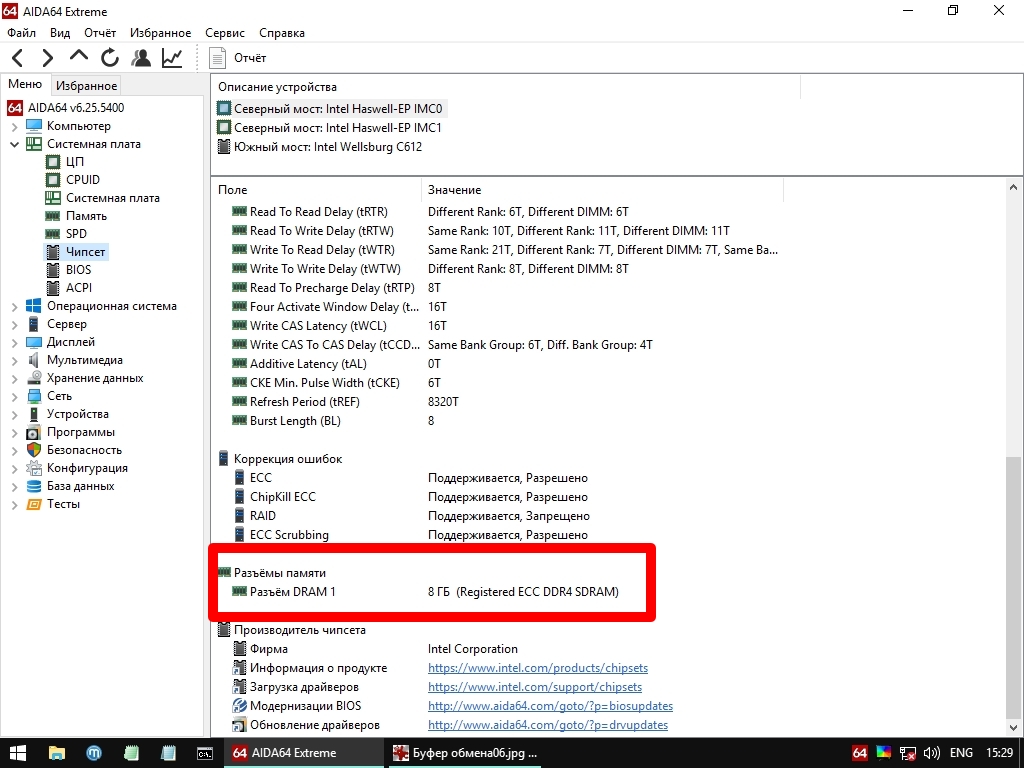Viewport: 1024px width, 768px height.
Task: Go back with the left arrow toolbar icon
Action: [18, 58]
